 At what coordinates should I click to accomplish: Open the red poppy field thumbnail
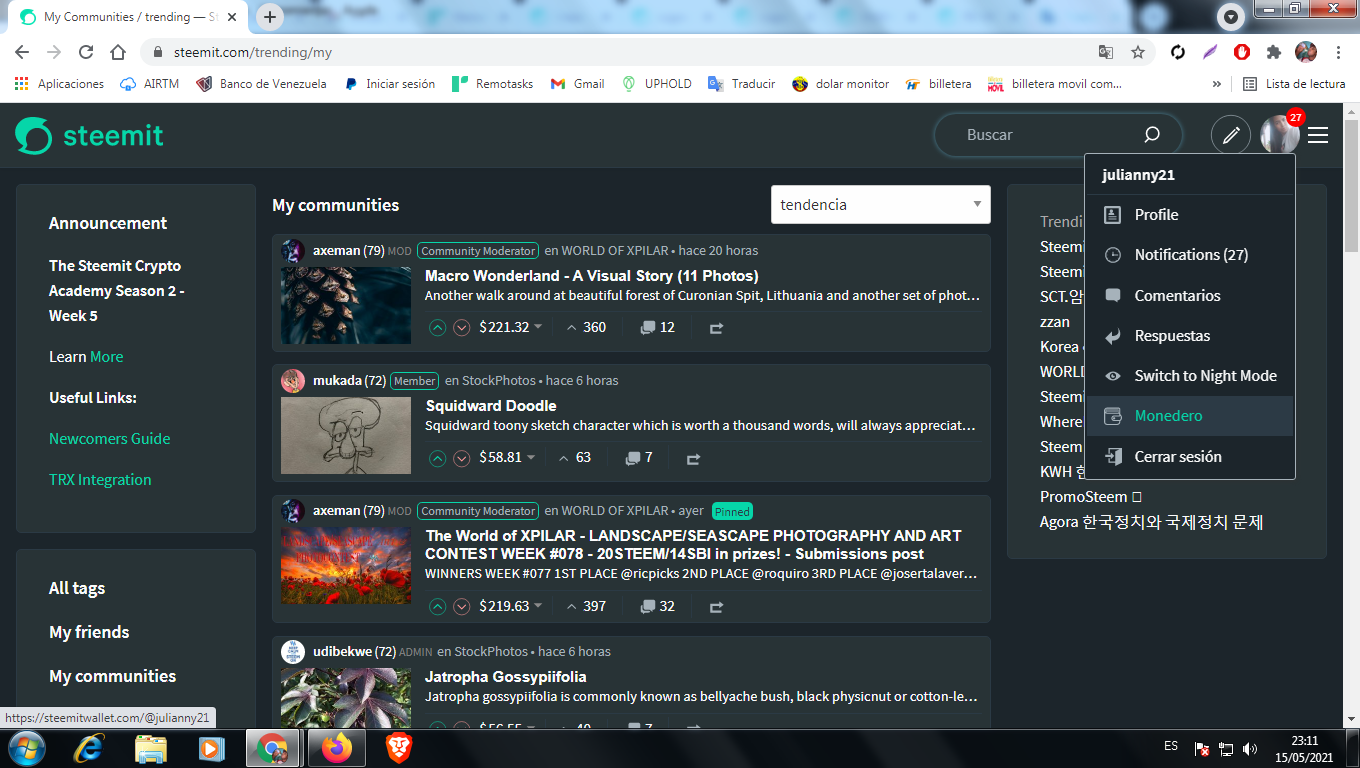click(x=346, y=565)
